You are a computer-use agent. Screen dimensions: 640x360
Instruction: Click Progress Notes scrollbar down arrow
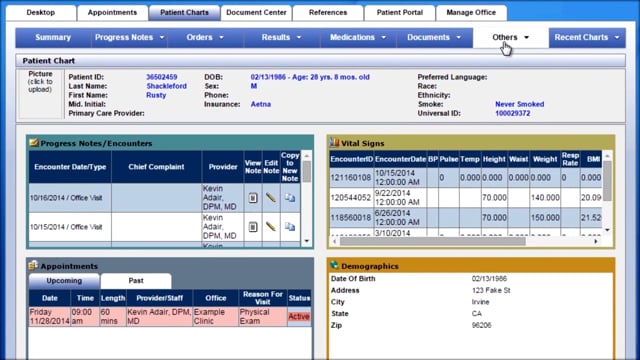[x=307, y=241]
